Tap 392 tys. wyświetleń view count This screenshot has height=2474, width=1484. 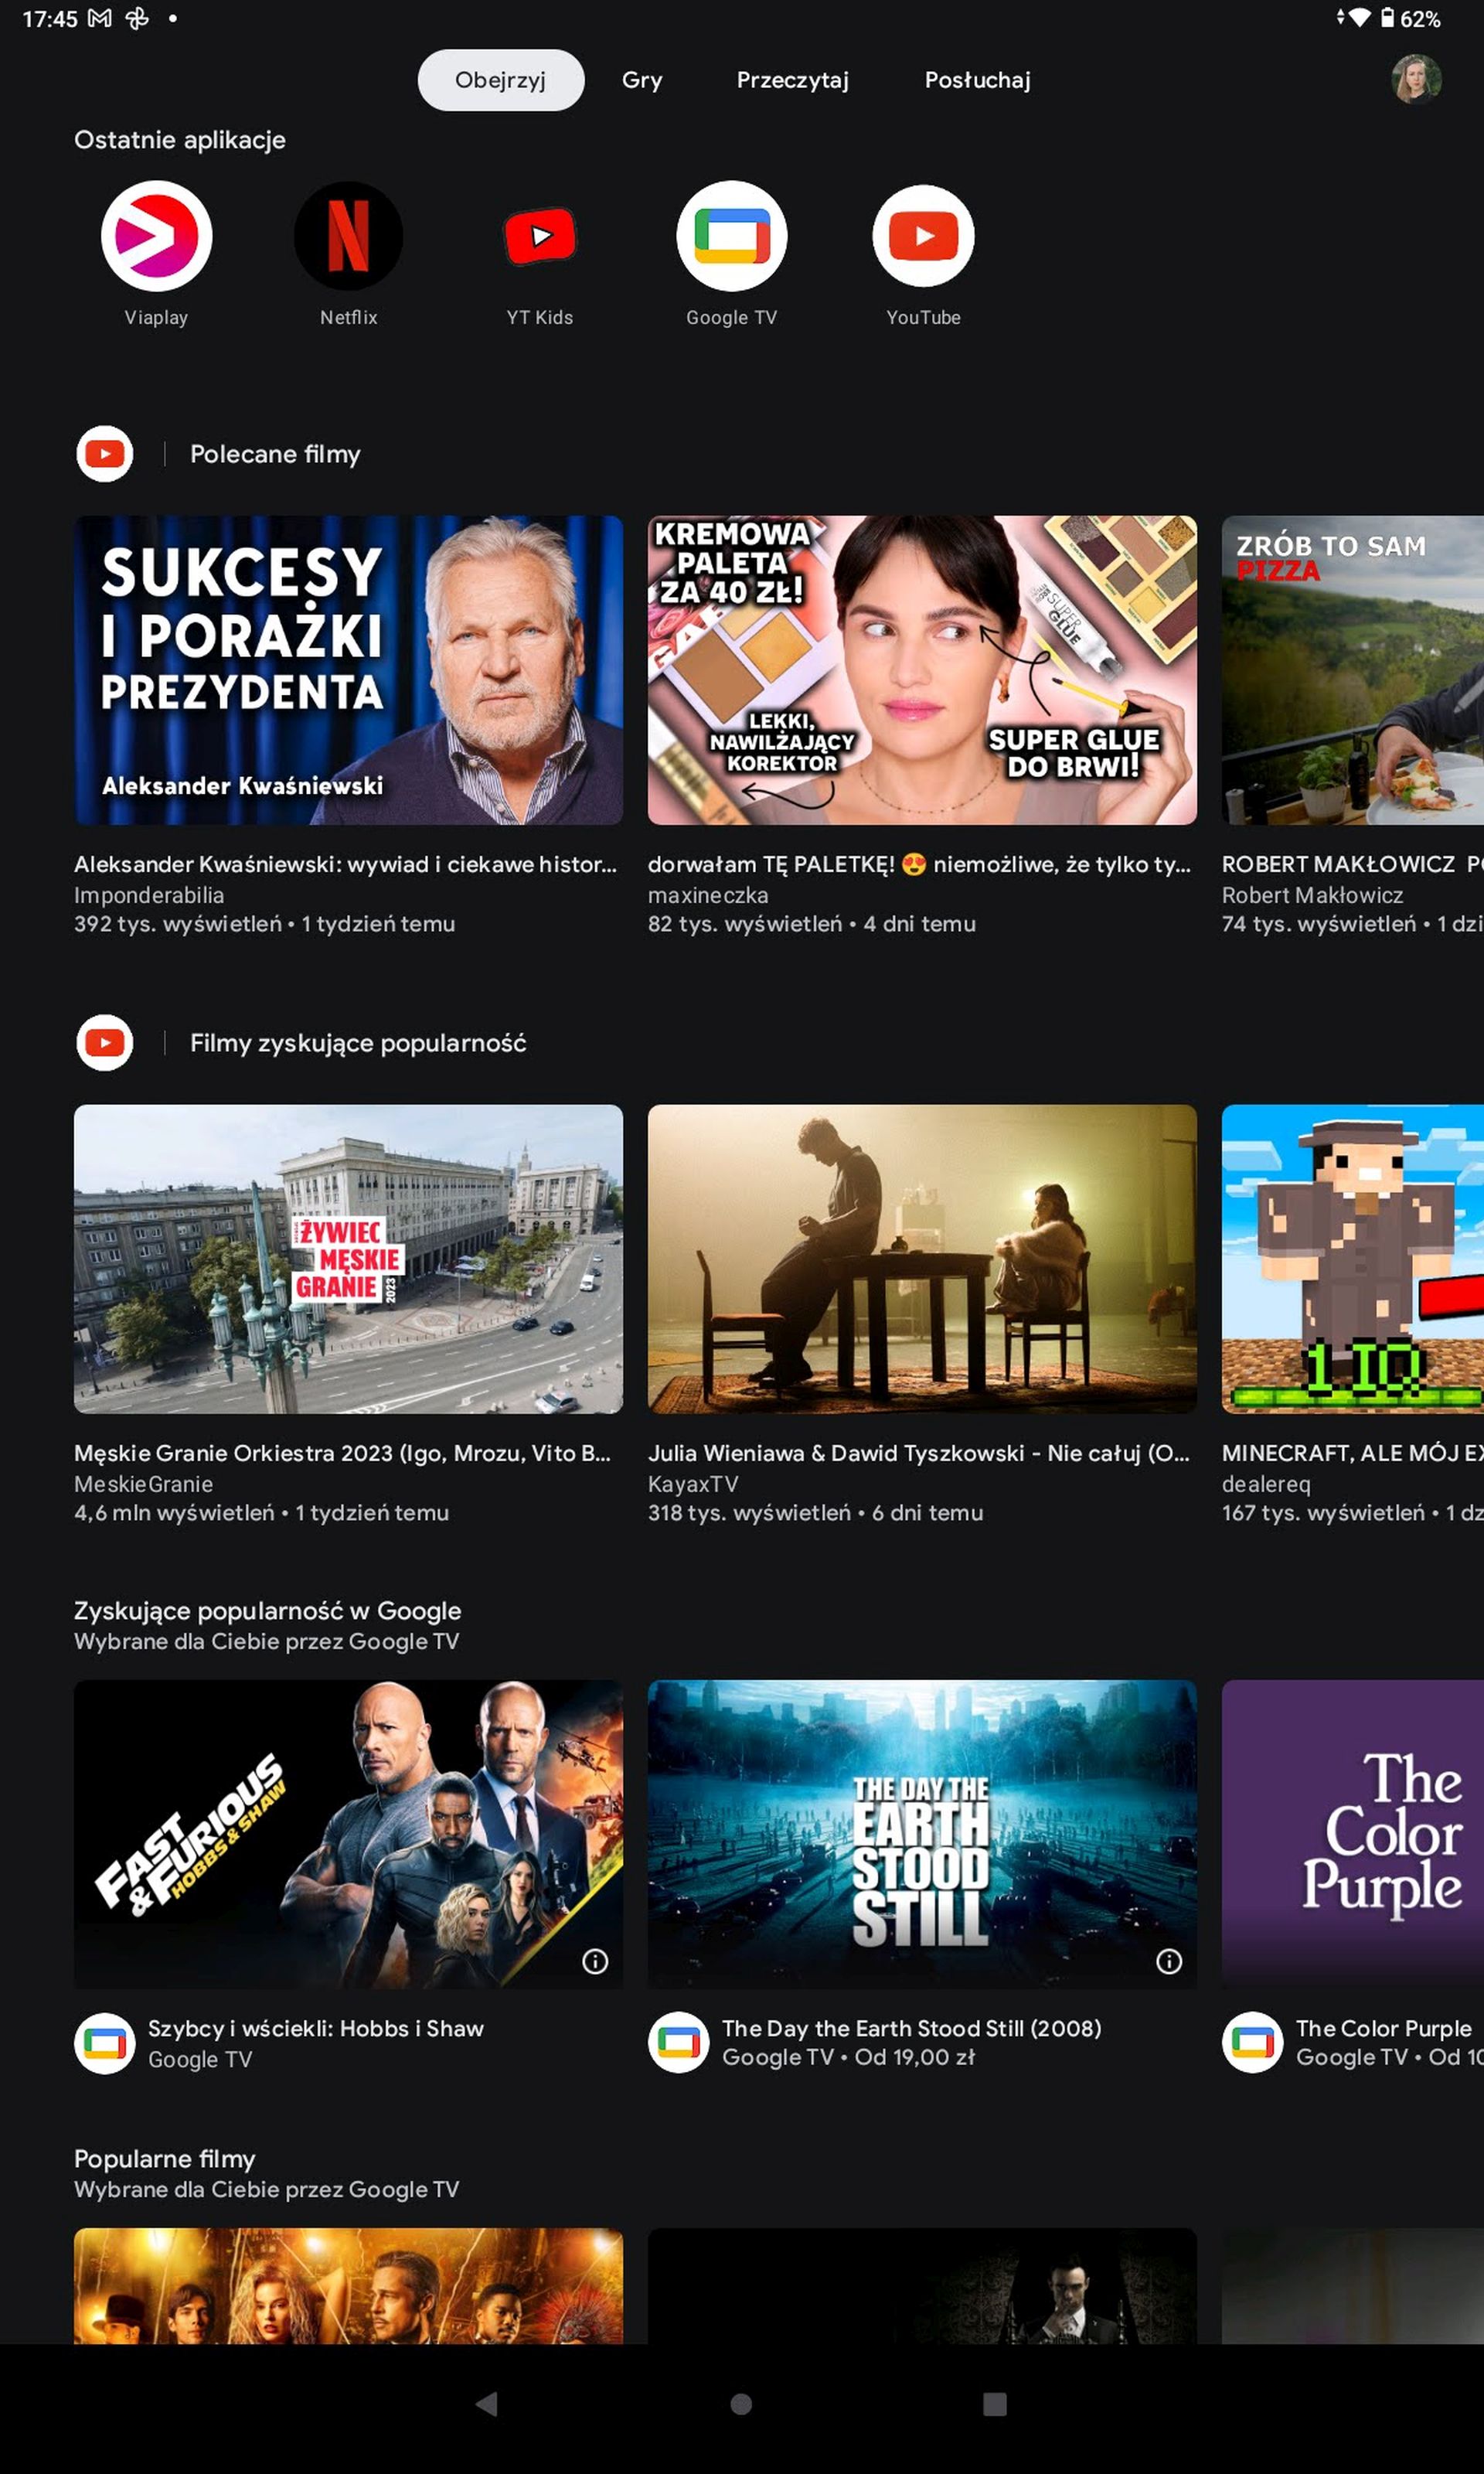coord(178,924)
